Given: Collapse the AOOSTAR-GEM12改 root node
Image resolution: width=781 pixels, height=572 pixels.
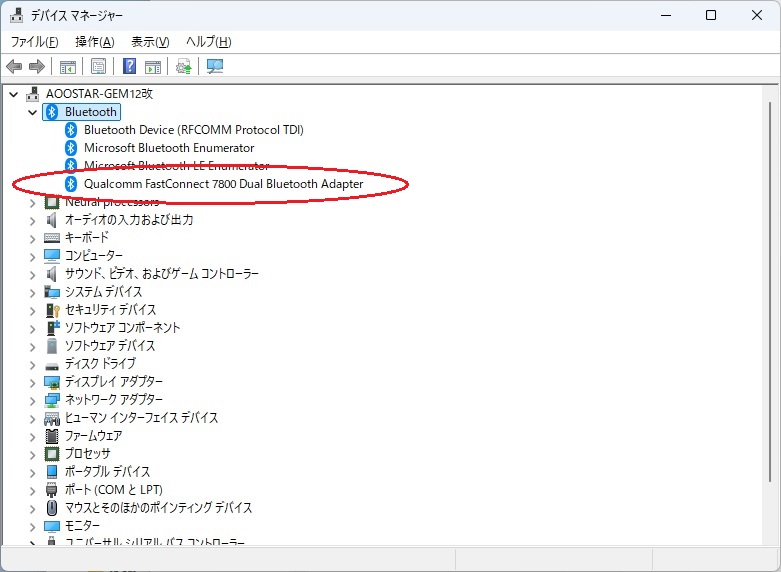Looking at the screenshot, I should click(13, 94).
